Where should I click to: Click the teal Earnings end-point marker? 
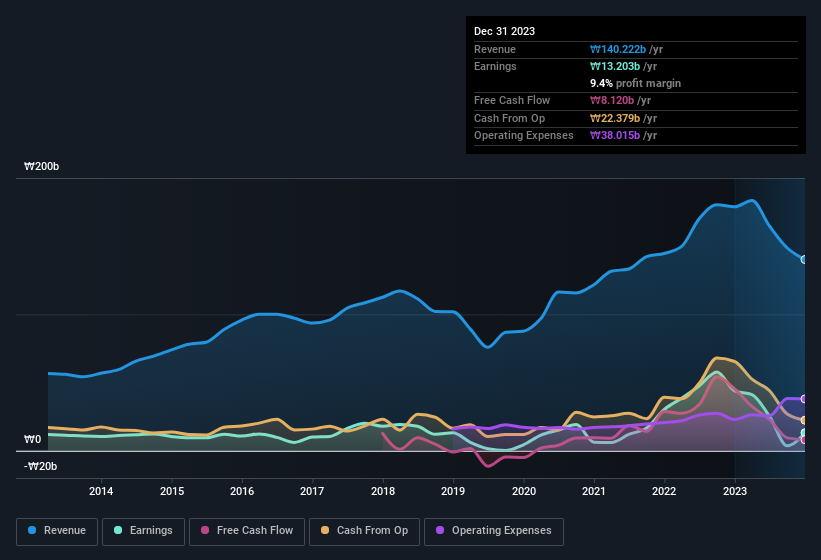coord(804,433)
